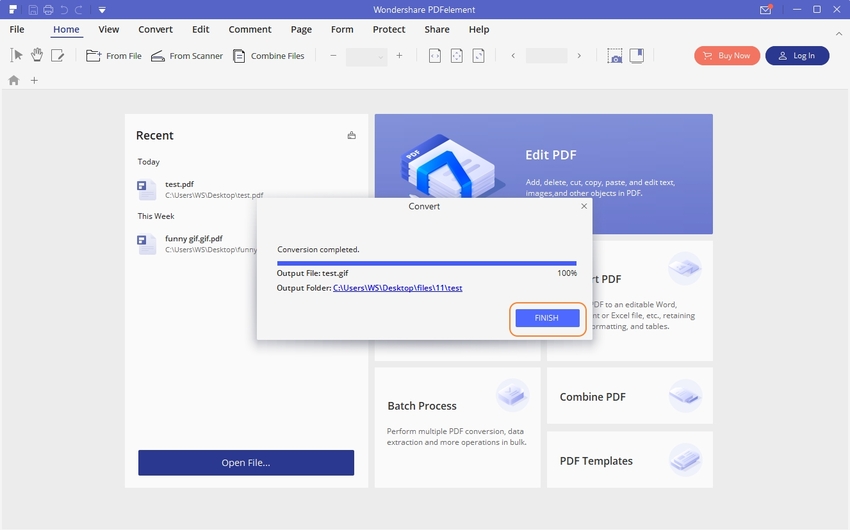Click the page number input field
Screen dimensions: 850x530
pos(546,56)
